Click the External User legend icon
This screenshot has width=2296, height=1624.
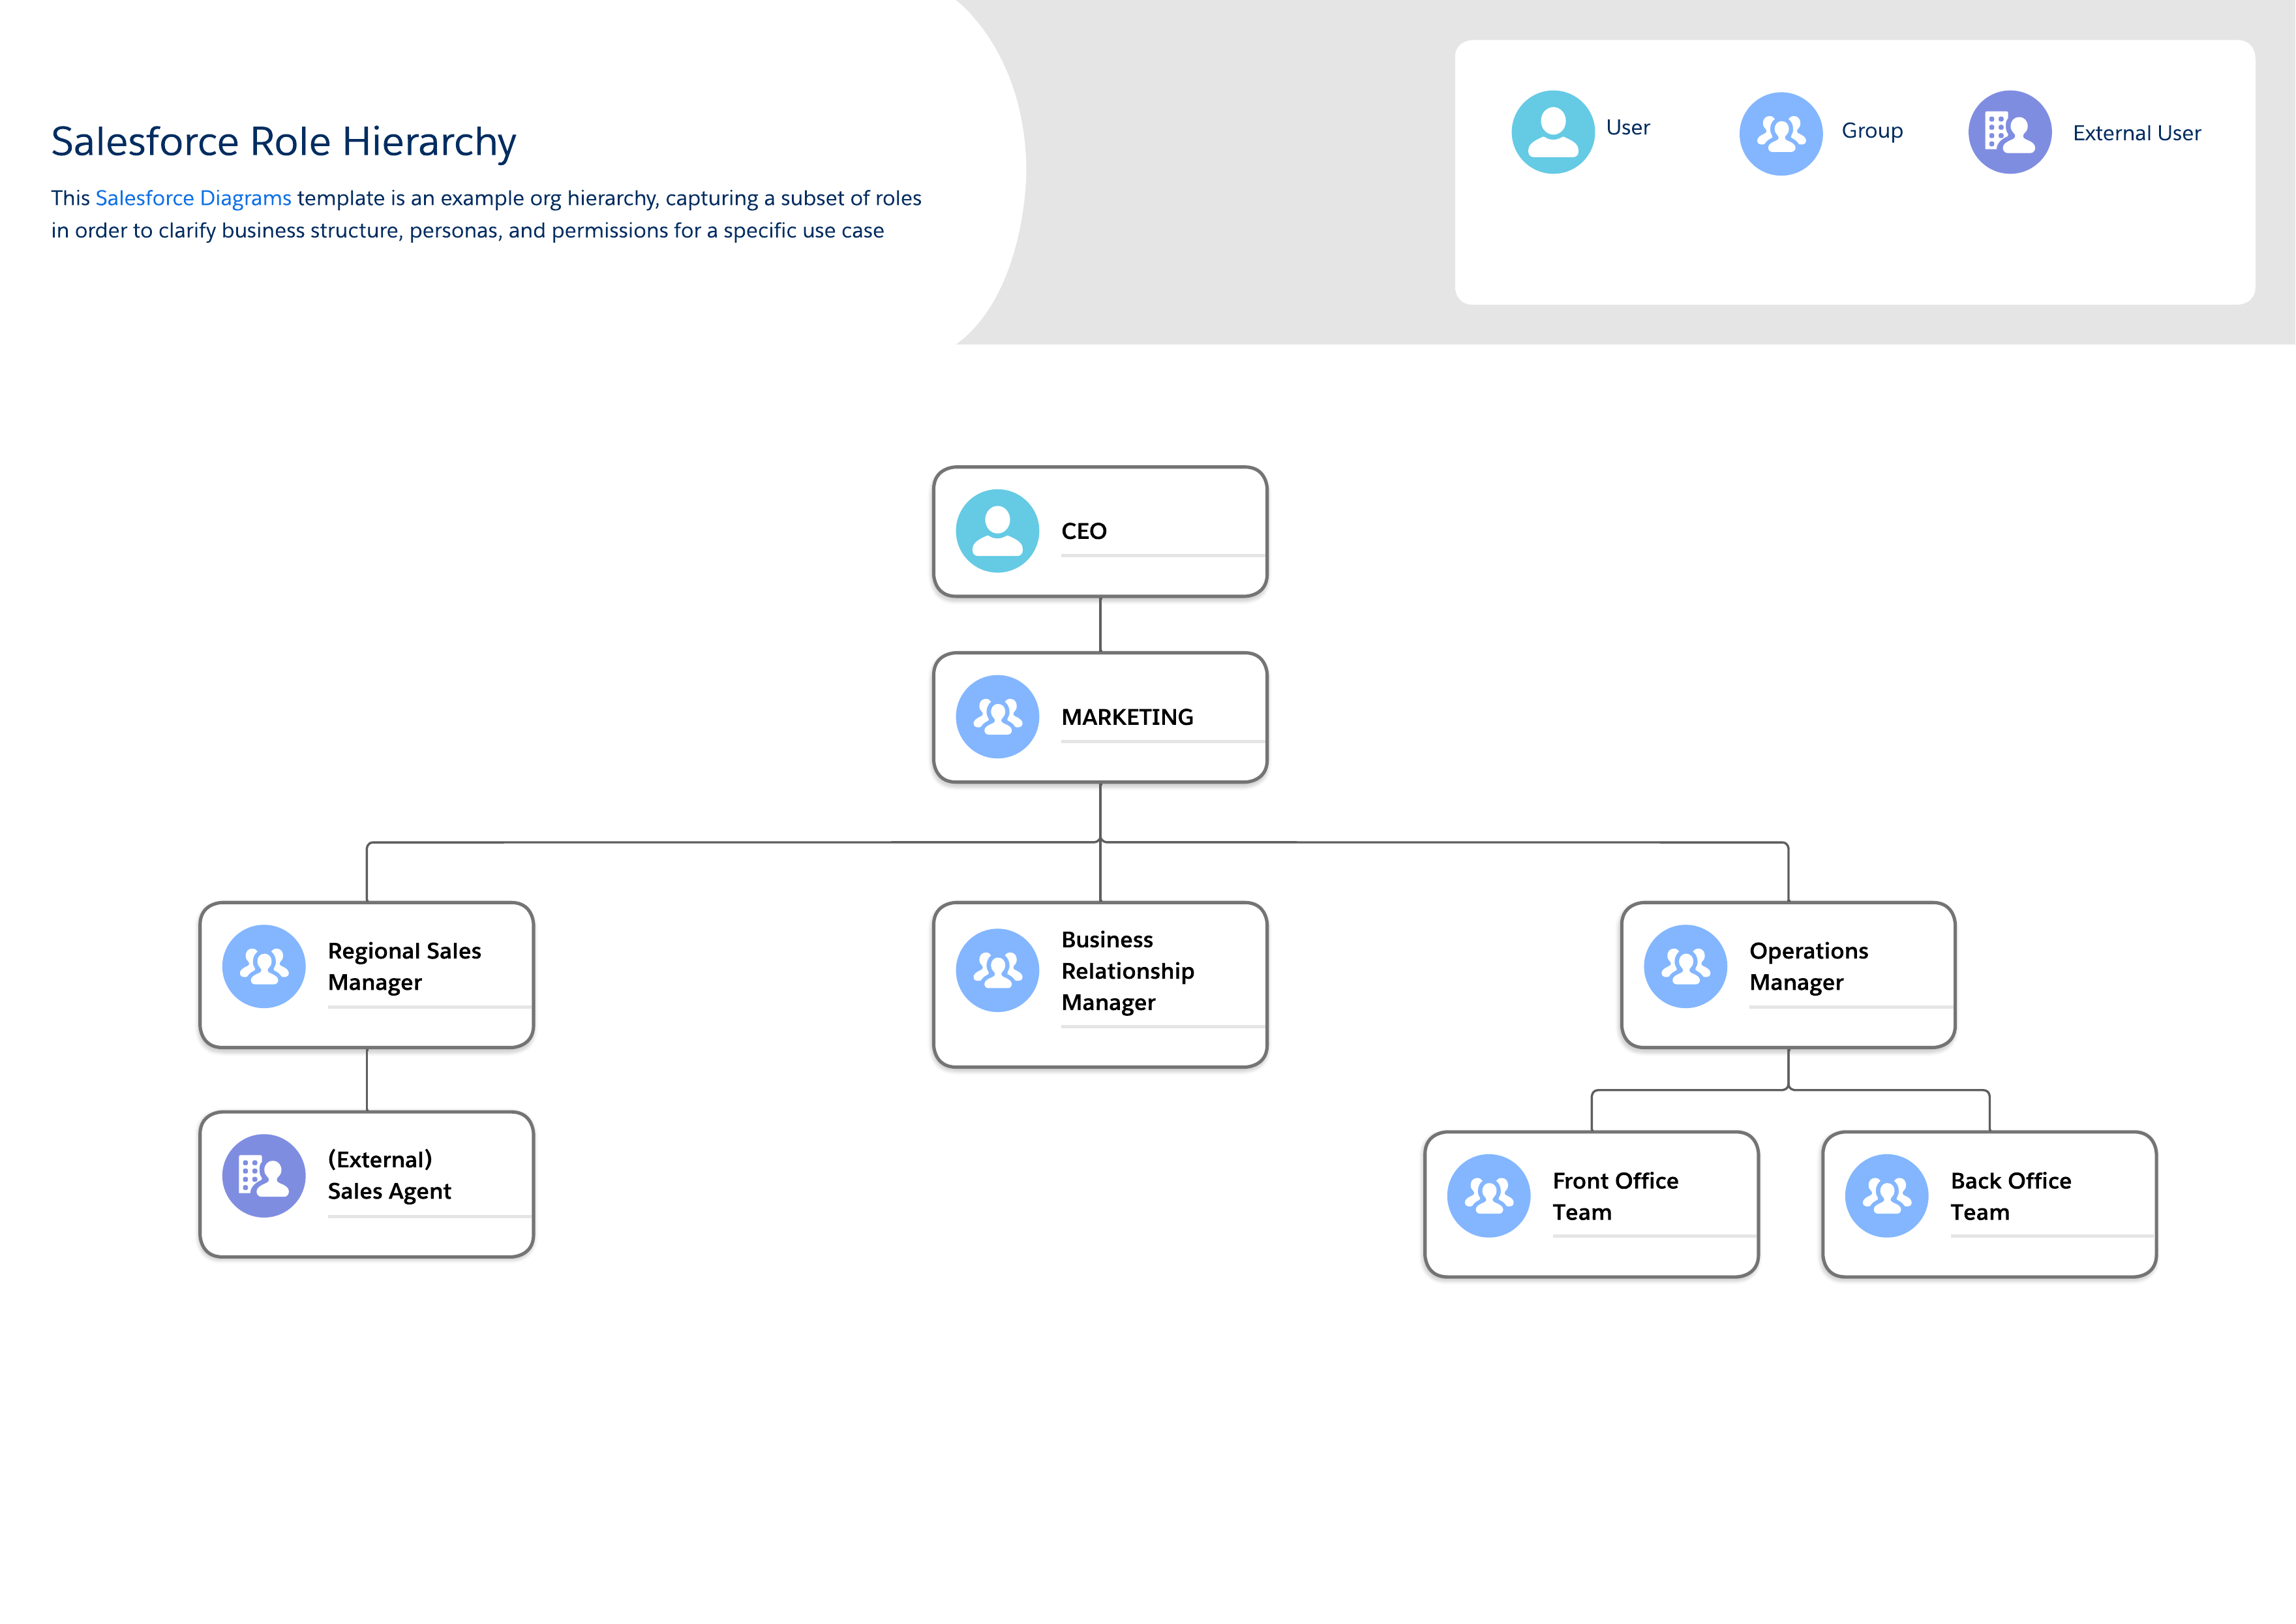coord(2009,132)
